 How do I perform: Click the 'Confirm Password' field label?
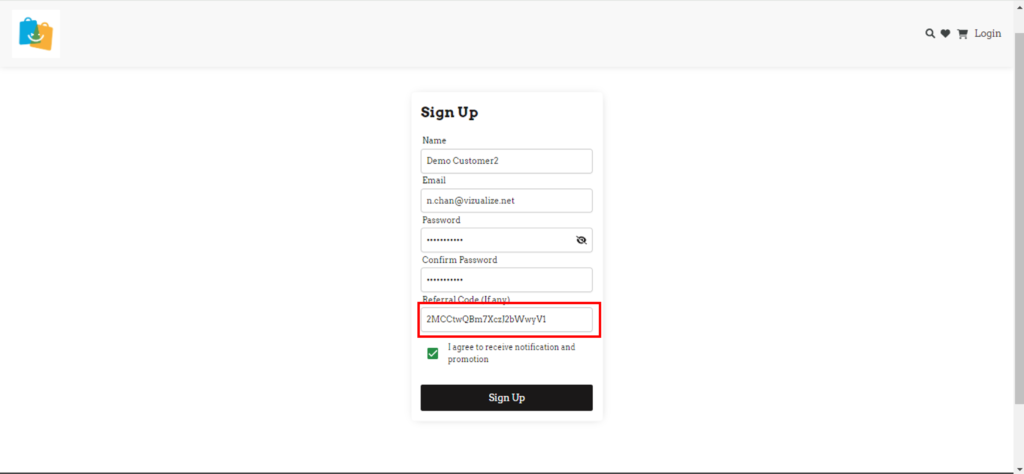459,260
